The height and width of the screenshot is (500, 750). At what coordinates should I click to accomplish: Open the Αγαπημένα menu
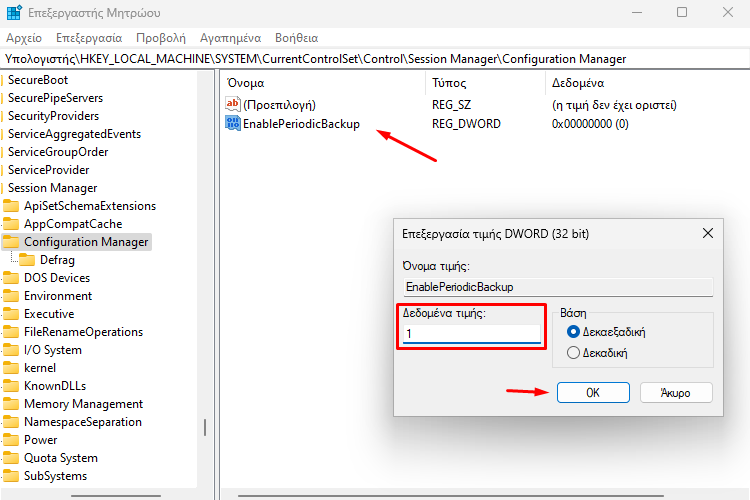point(231,38)
